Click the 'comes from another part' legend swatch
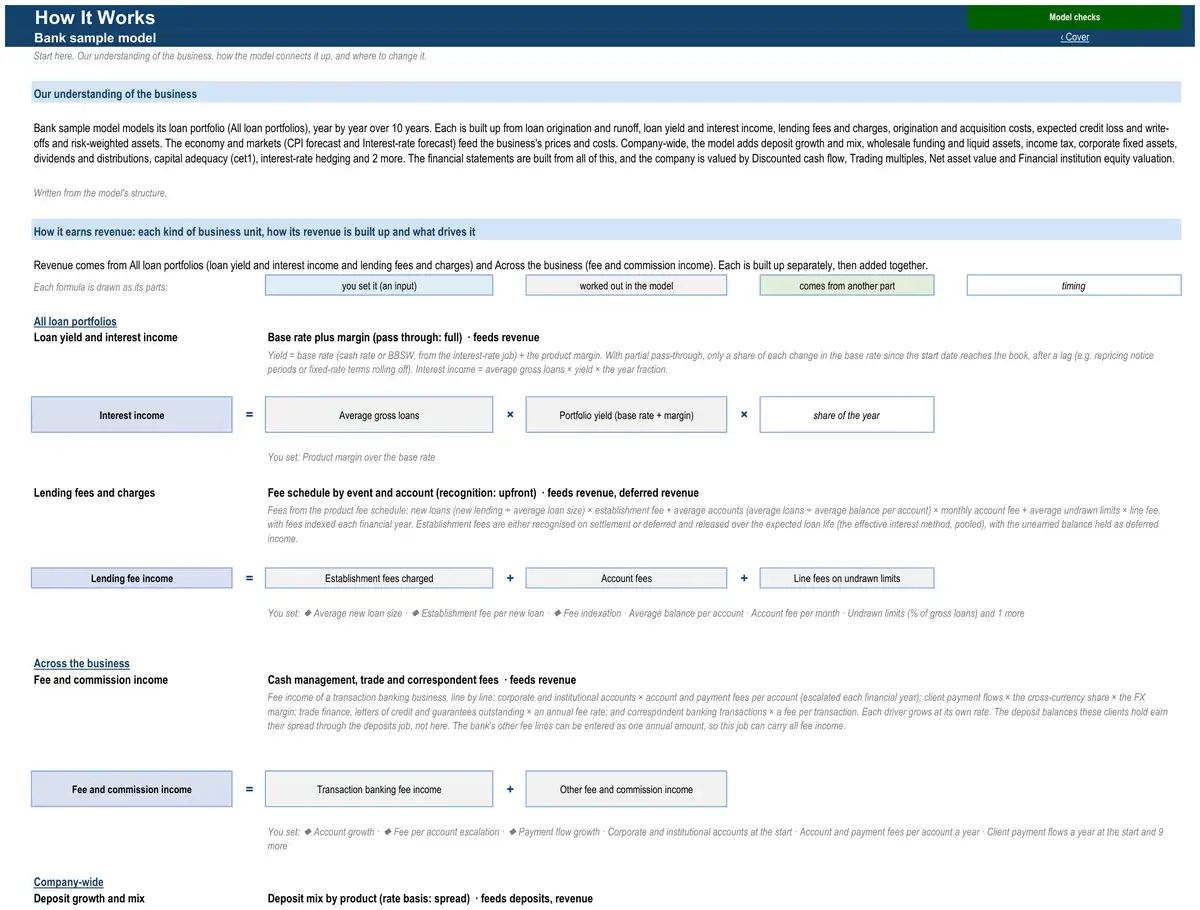Viewport: 1200px width, 910px height. 847,286
